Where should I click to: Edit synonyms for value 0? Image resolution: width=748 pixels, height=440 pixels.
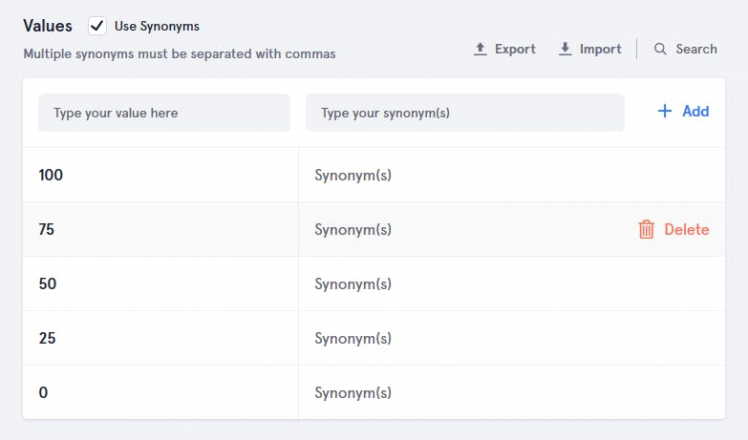(353, 393)
